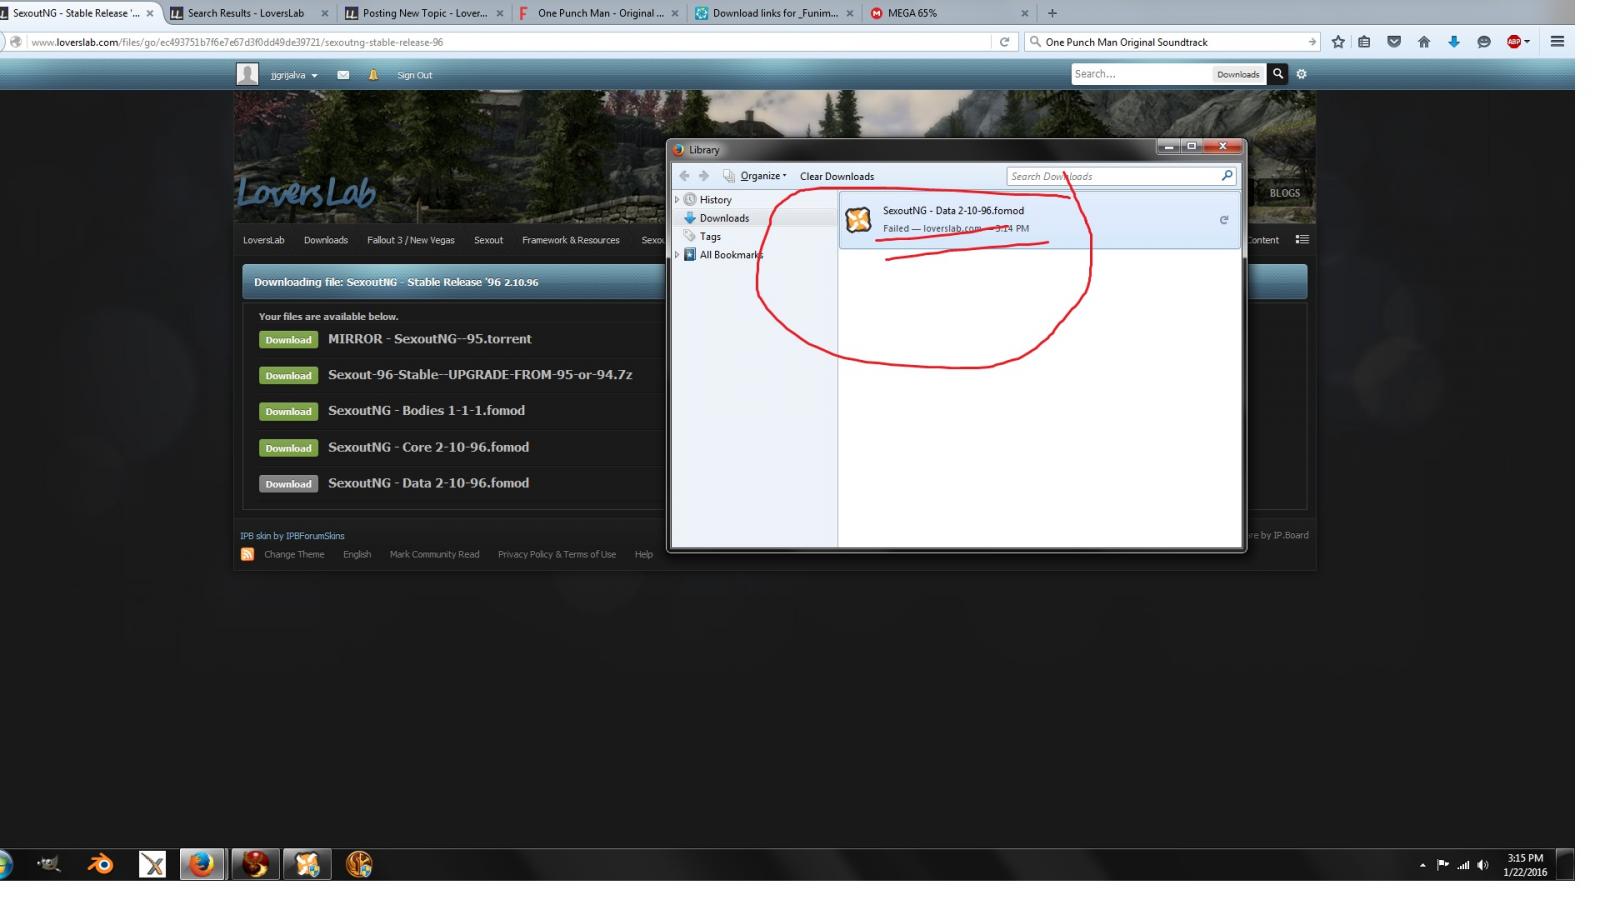This screenshot has width=1600, height=900.
Task: Click the RSS feed icon in footer
Action: coord(247,554)
